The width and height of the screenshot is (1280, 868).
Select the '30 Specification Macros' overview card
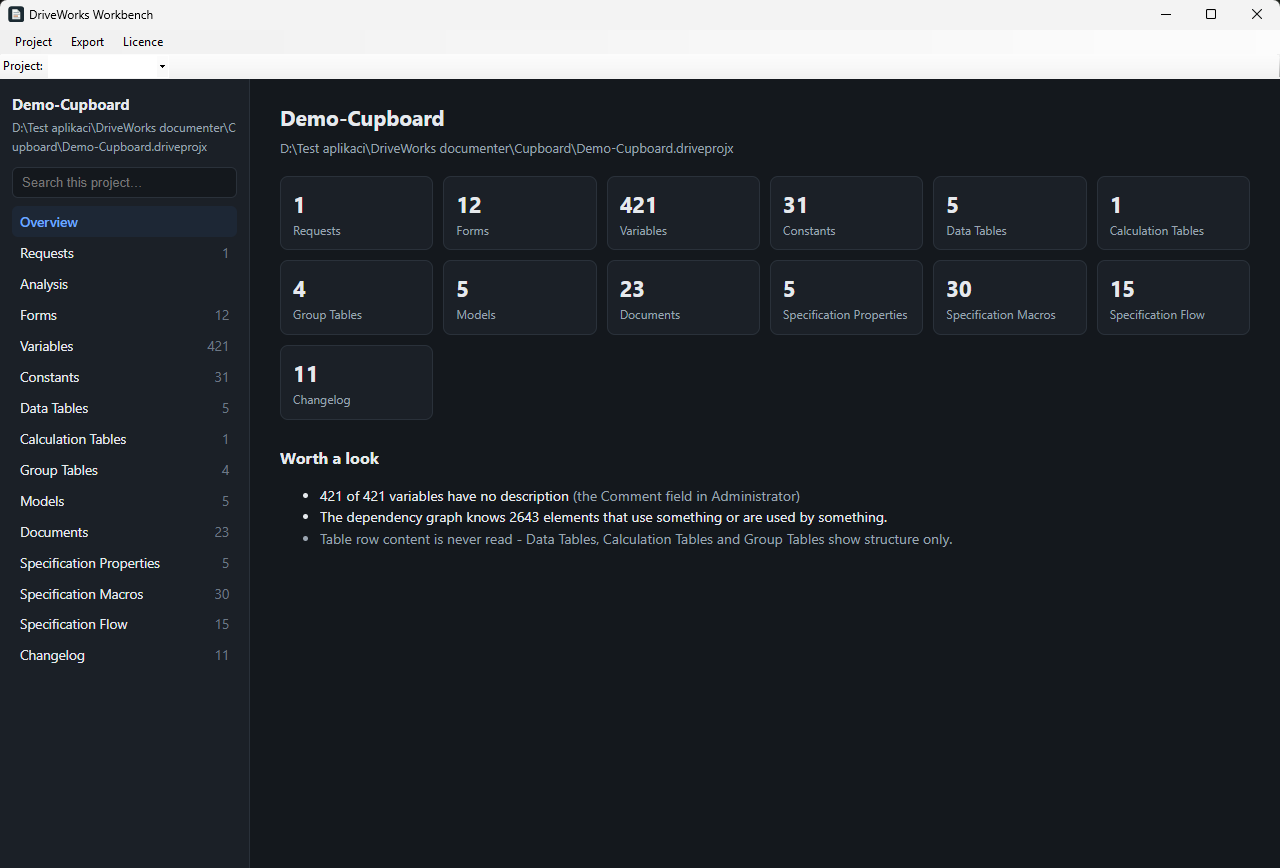pos(1010,297)
